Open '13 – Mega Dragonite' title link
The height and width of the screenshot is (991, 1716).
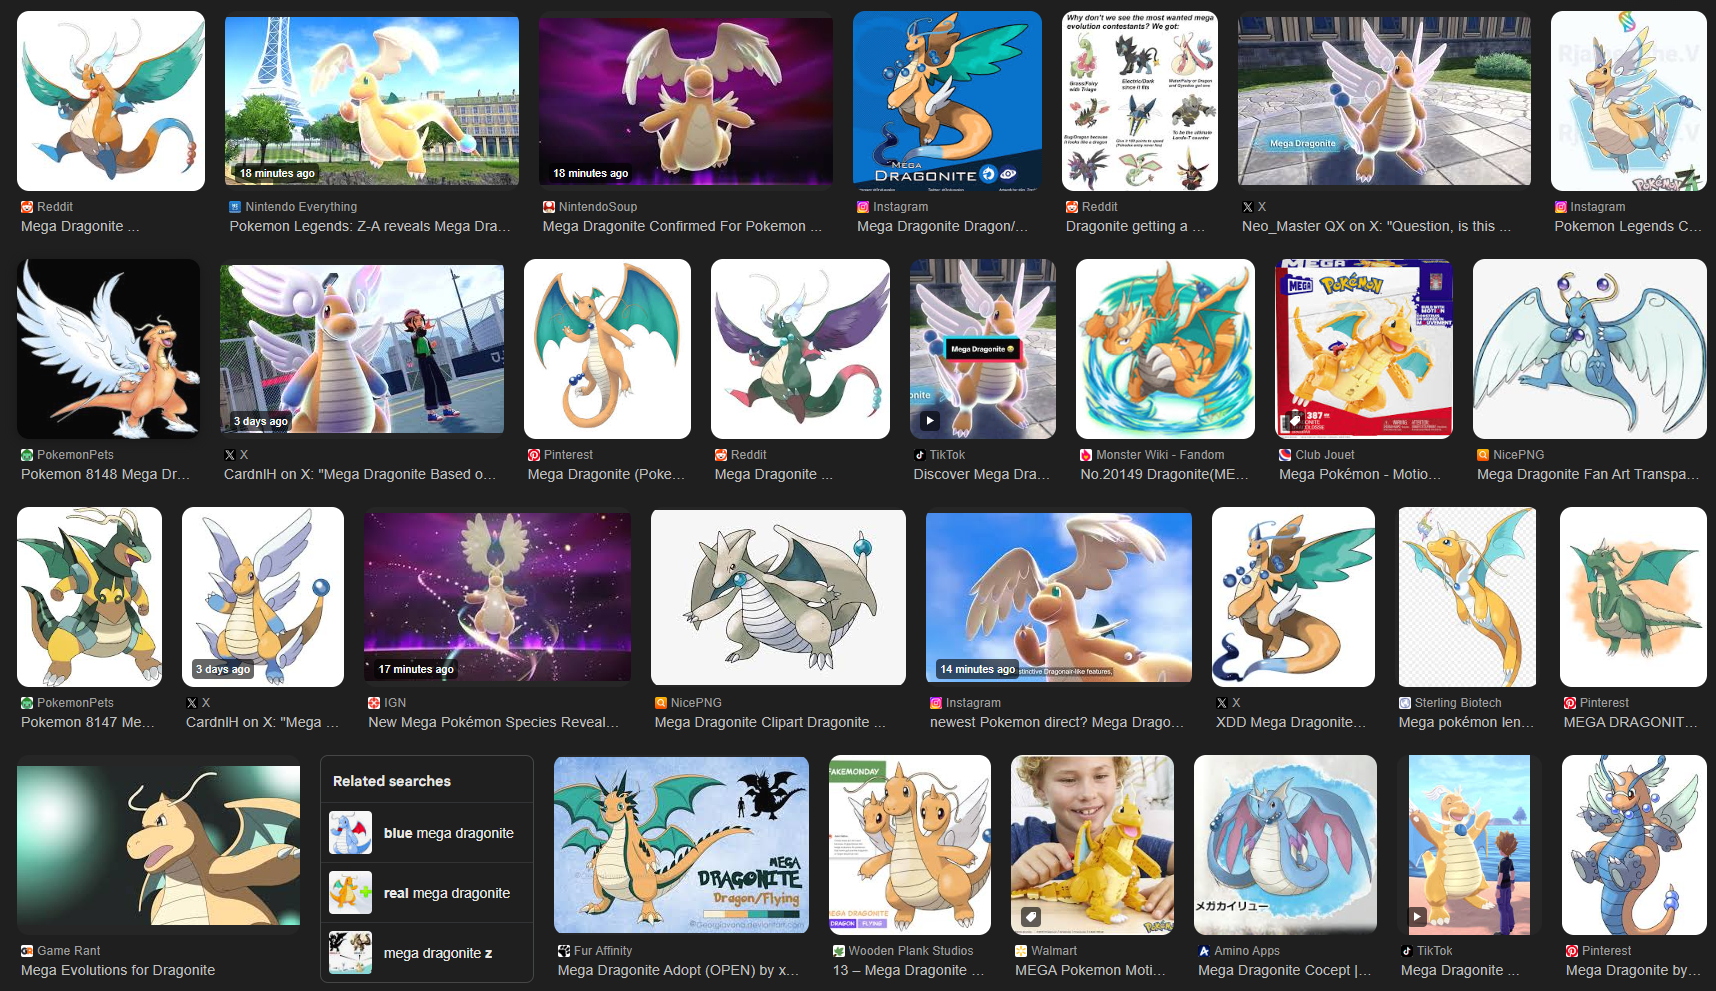point(908,970)
